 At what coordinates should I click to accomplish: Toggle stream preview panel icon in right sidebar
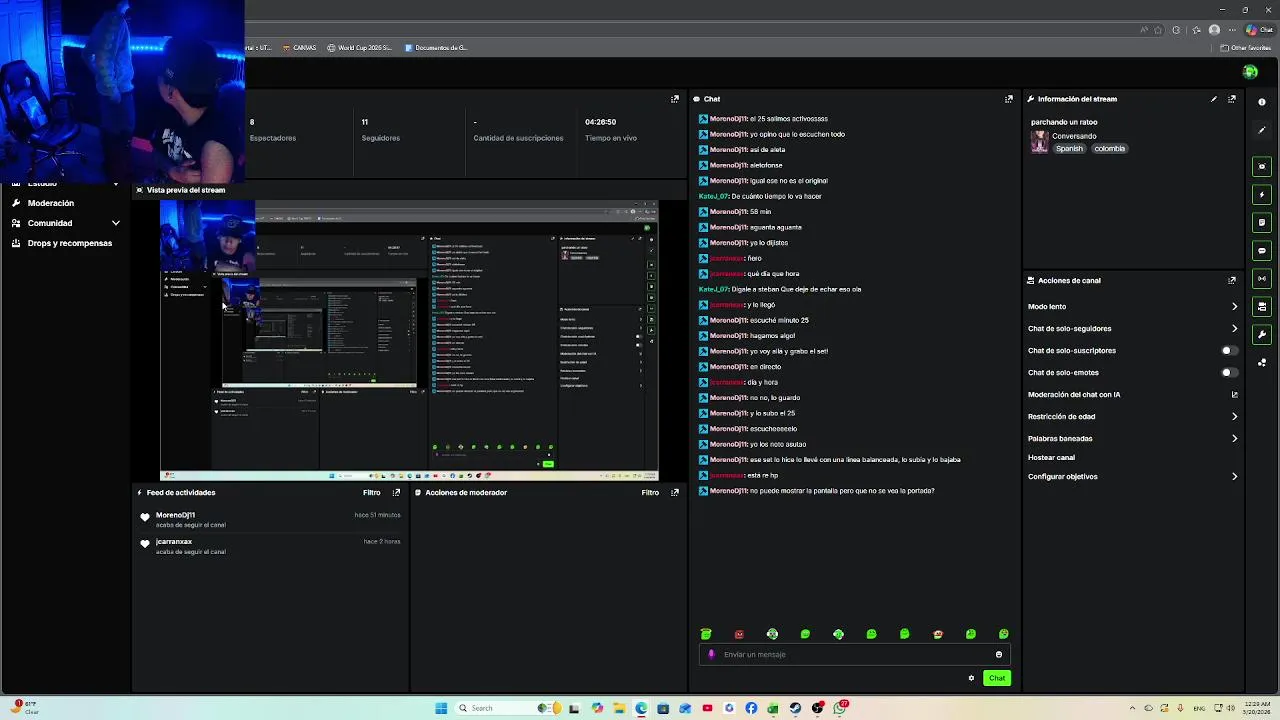click(x=1262, y=166)
